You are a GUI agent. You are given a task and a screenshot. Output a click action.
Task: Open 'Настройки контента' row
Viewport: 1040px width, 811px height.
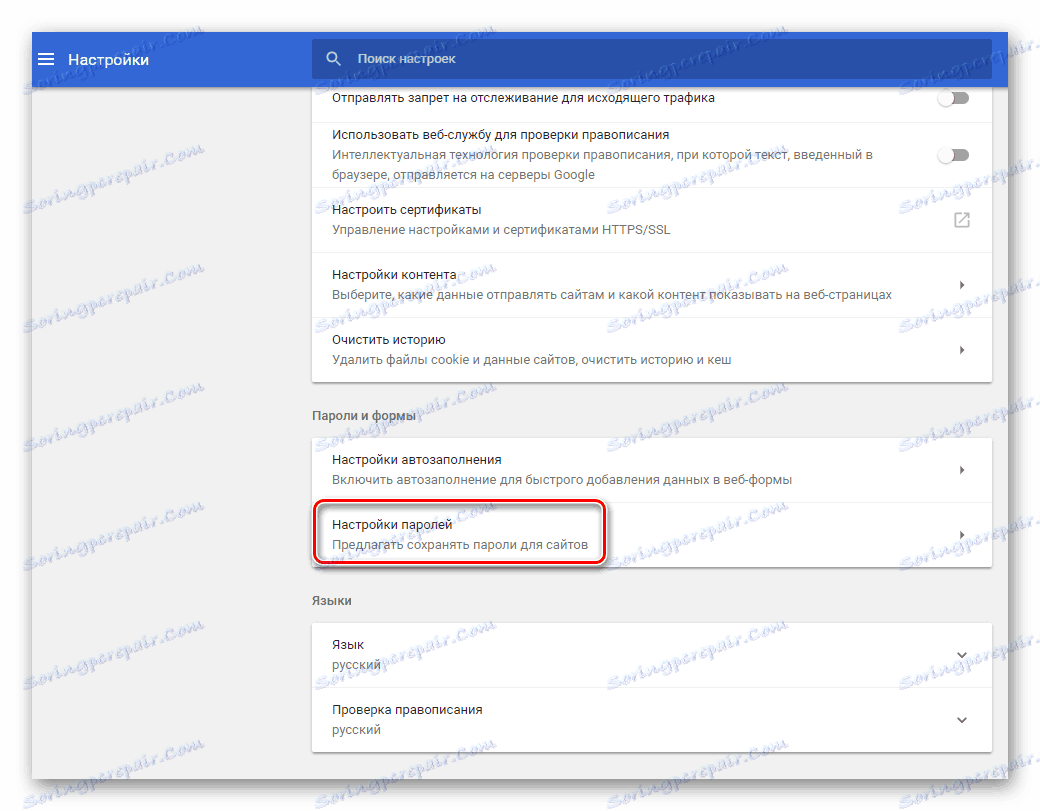tap(651, 285)
